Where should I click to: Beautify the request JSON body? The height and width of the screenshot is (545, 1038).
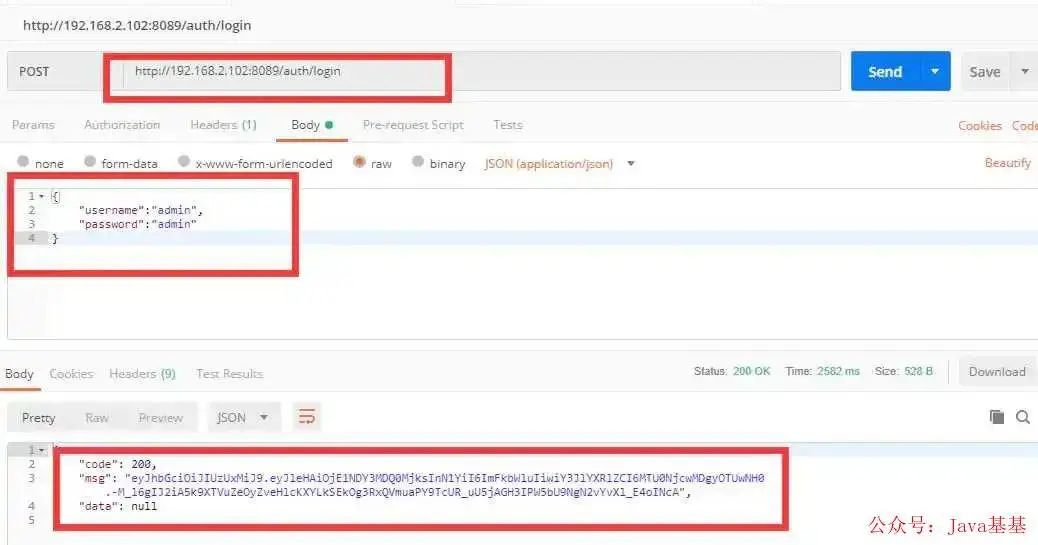tap(1008, 162)
